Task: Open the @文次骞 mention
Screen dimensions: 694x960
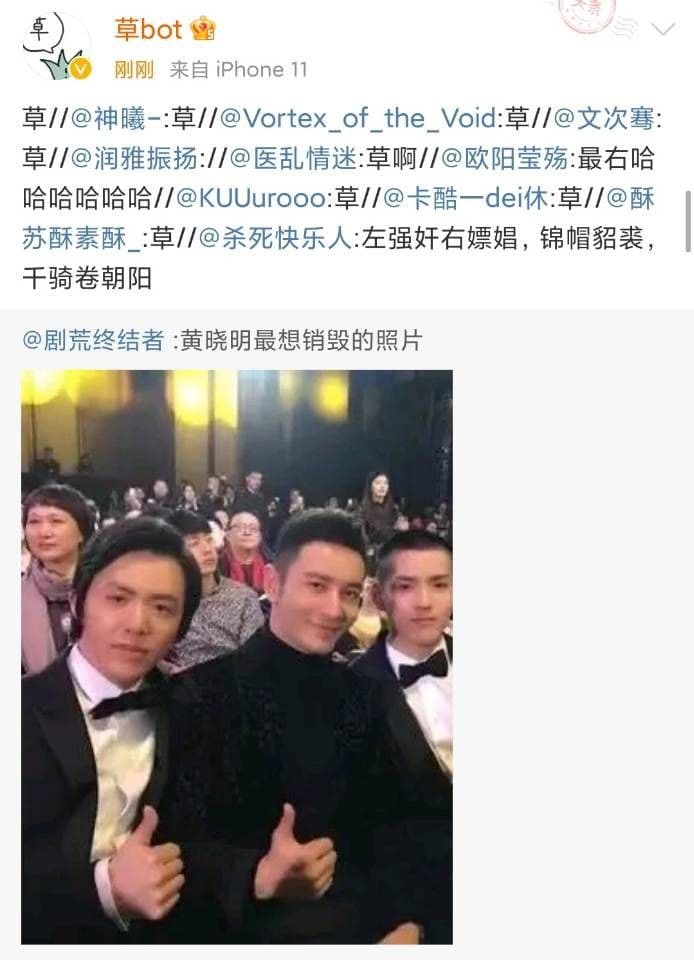Action: pyautogui.click(x=604, y=118)
